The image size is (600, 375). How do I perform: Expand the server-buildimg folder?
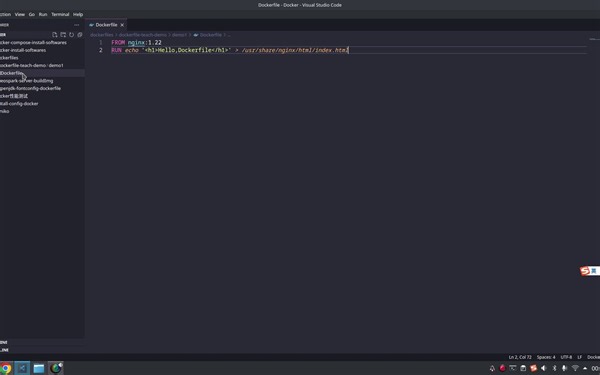coord(42,81)
